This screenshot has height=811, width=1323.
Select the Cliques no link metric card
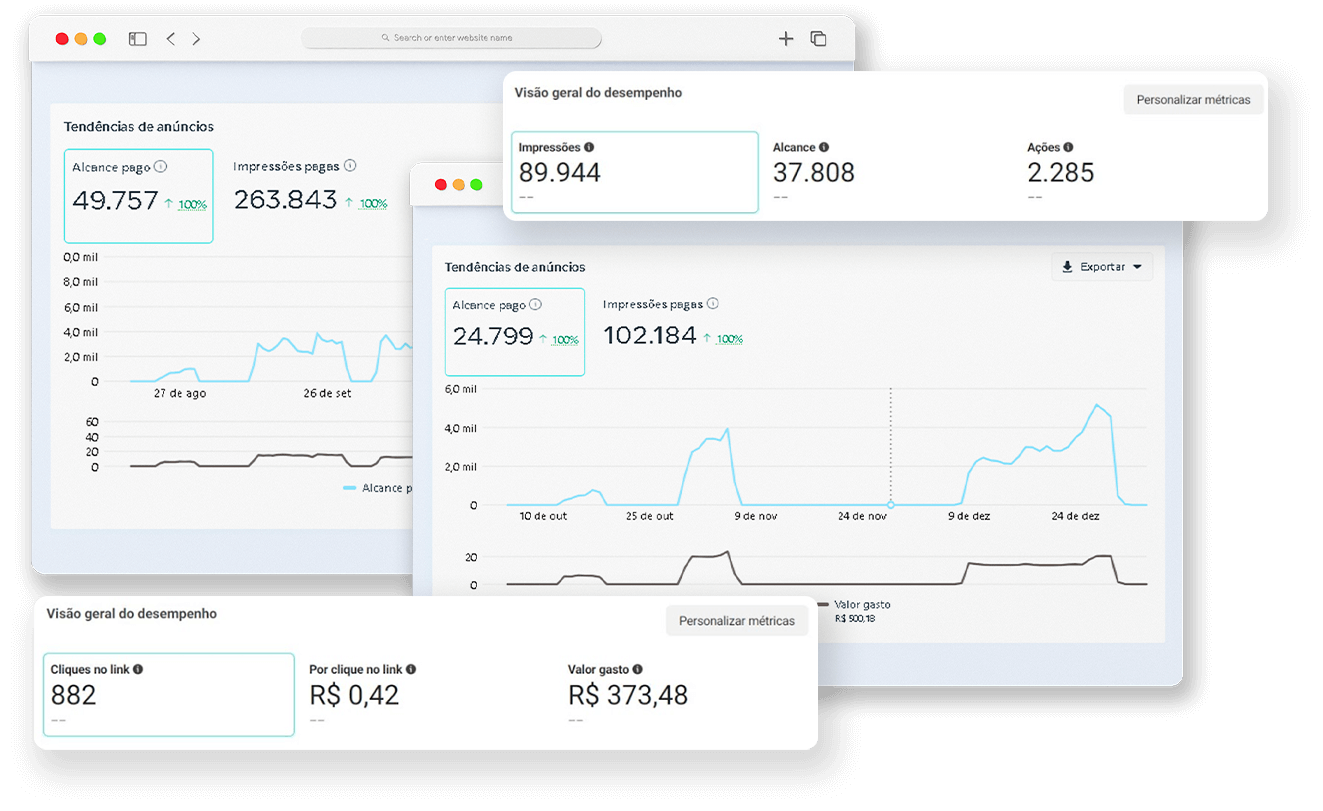click(x=169, y=694)
